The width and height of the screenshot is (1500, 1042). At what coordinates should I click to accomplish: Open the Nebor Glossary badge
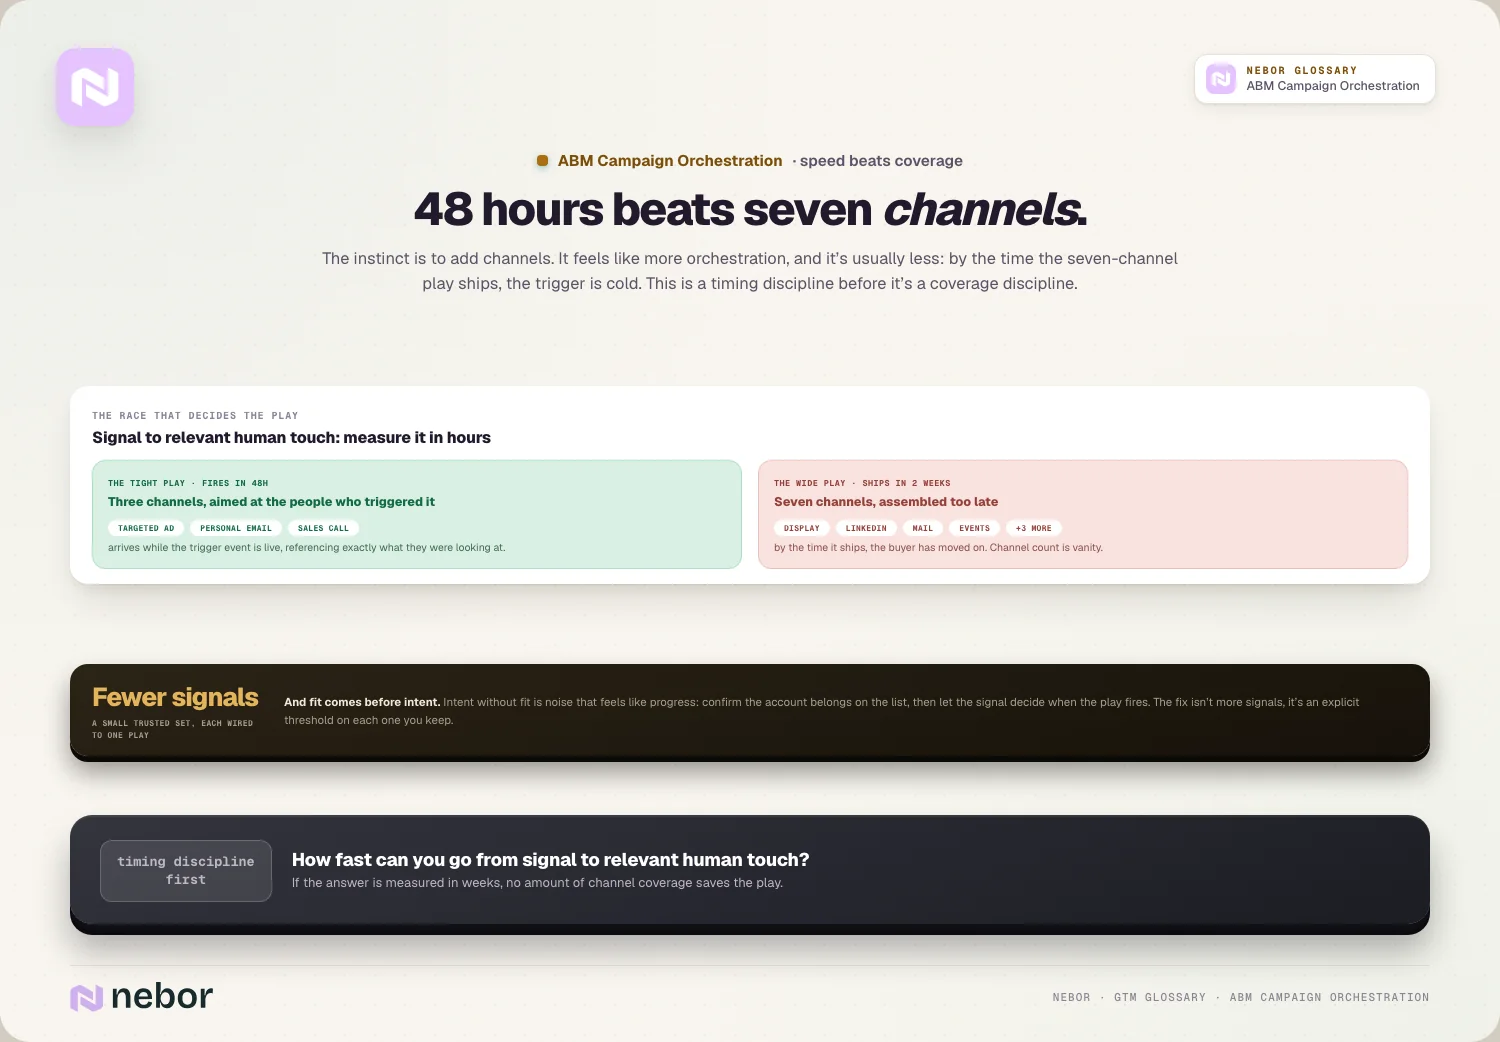click(x=1314, y=79)
